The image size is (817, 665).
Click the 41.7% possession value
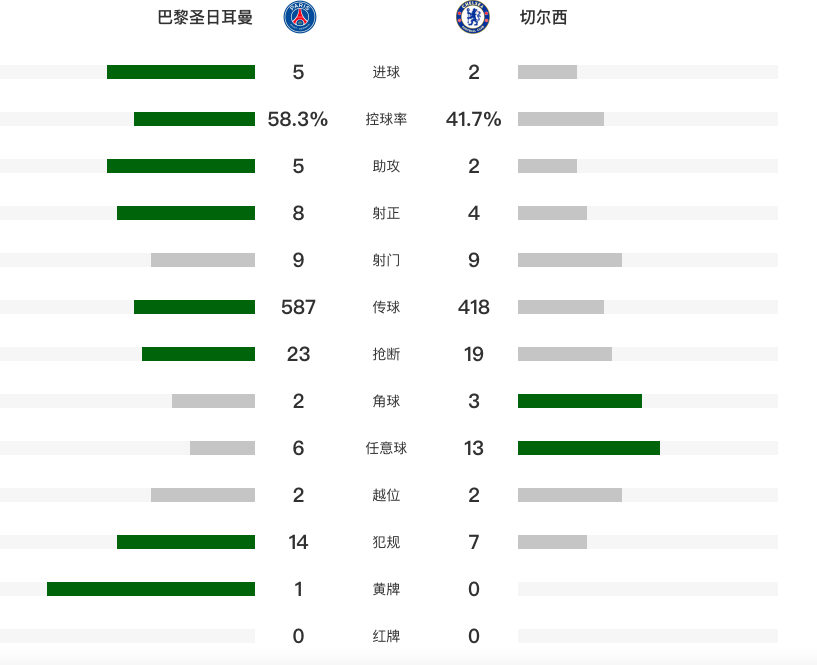(x=473, y=119)
